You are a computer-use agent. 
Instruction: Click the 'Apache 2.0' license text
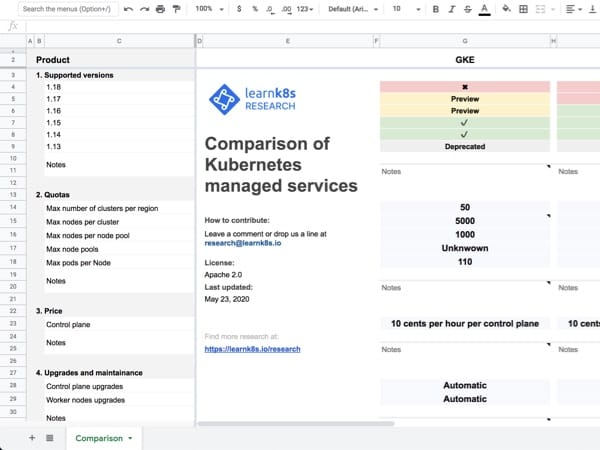click(x=223, y=275)
